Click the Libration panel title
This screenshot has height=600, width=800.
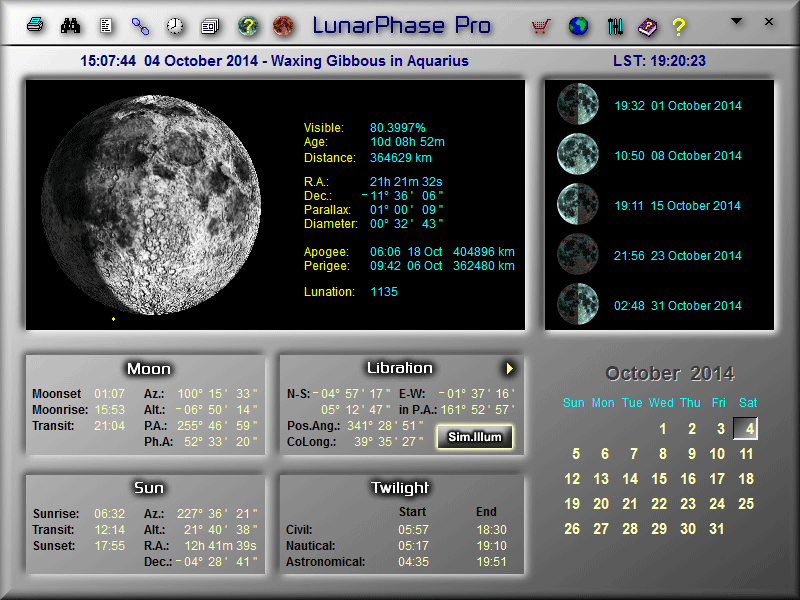pos(399,368)
